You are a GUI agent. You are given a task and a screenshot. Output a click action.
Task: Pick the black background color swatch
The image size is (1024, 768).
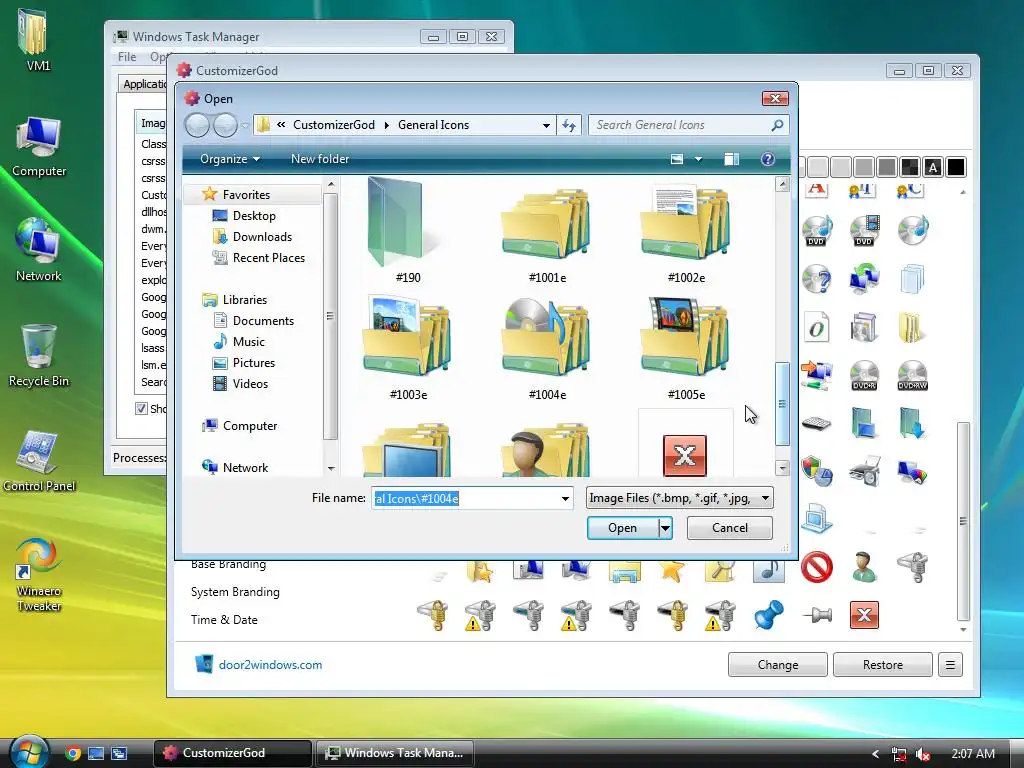pos(955,167)
